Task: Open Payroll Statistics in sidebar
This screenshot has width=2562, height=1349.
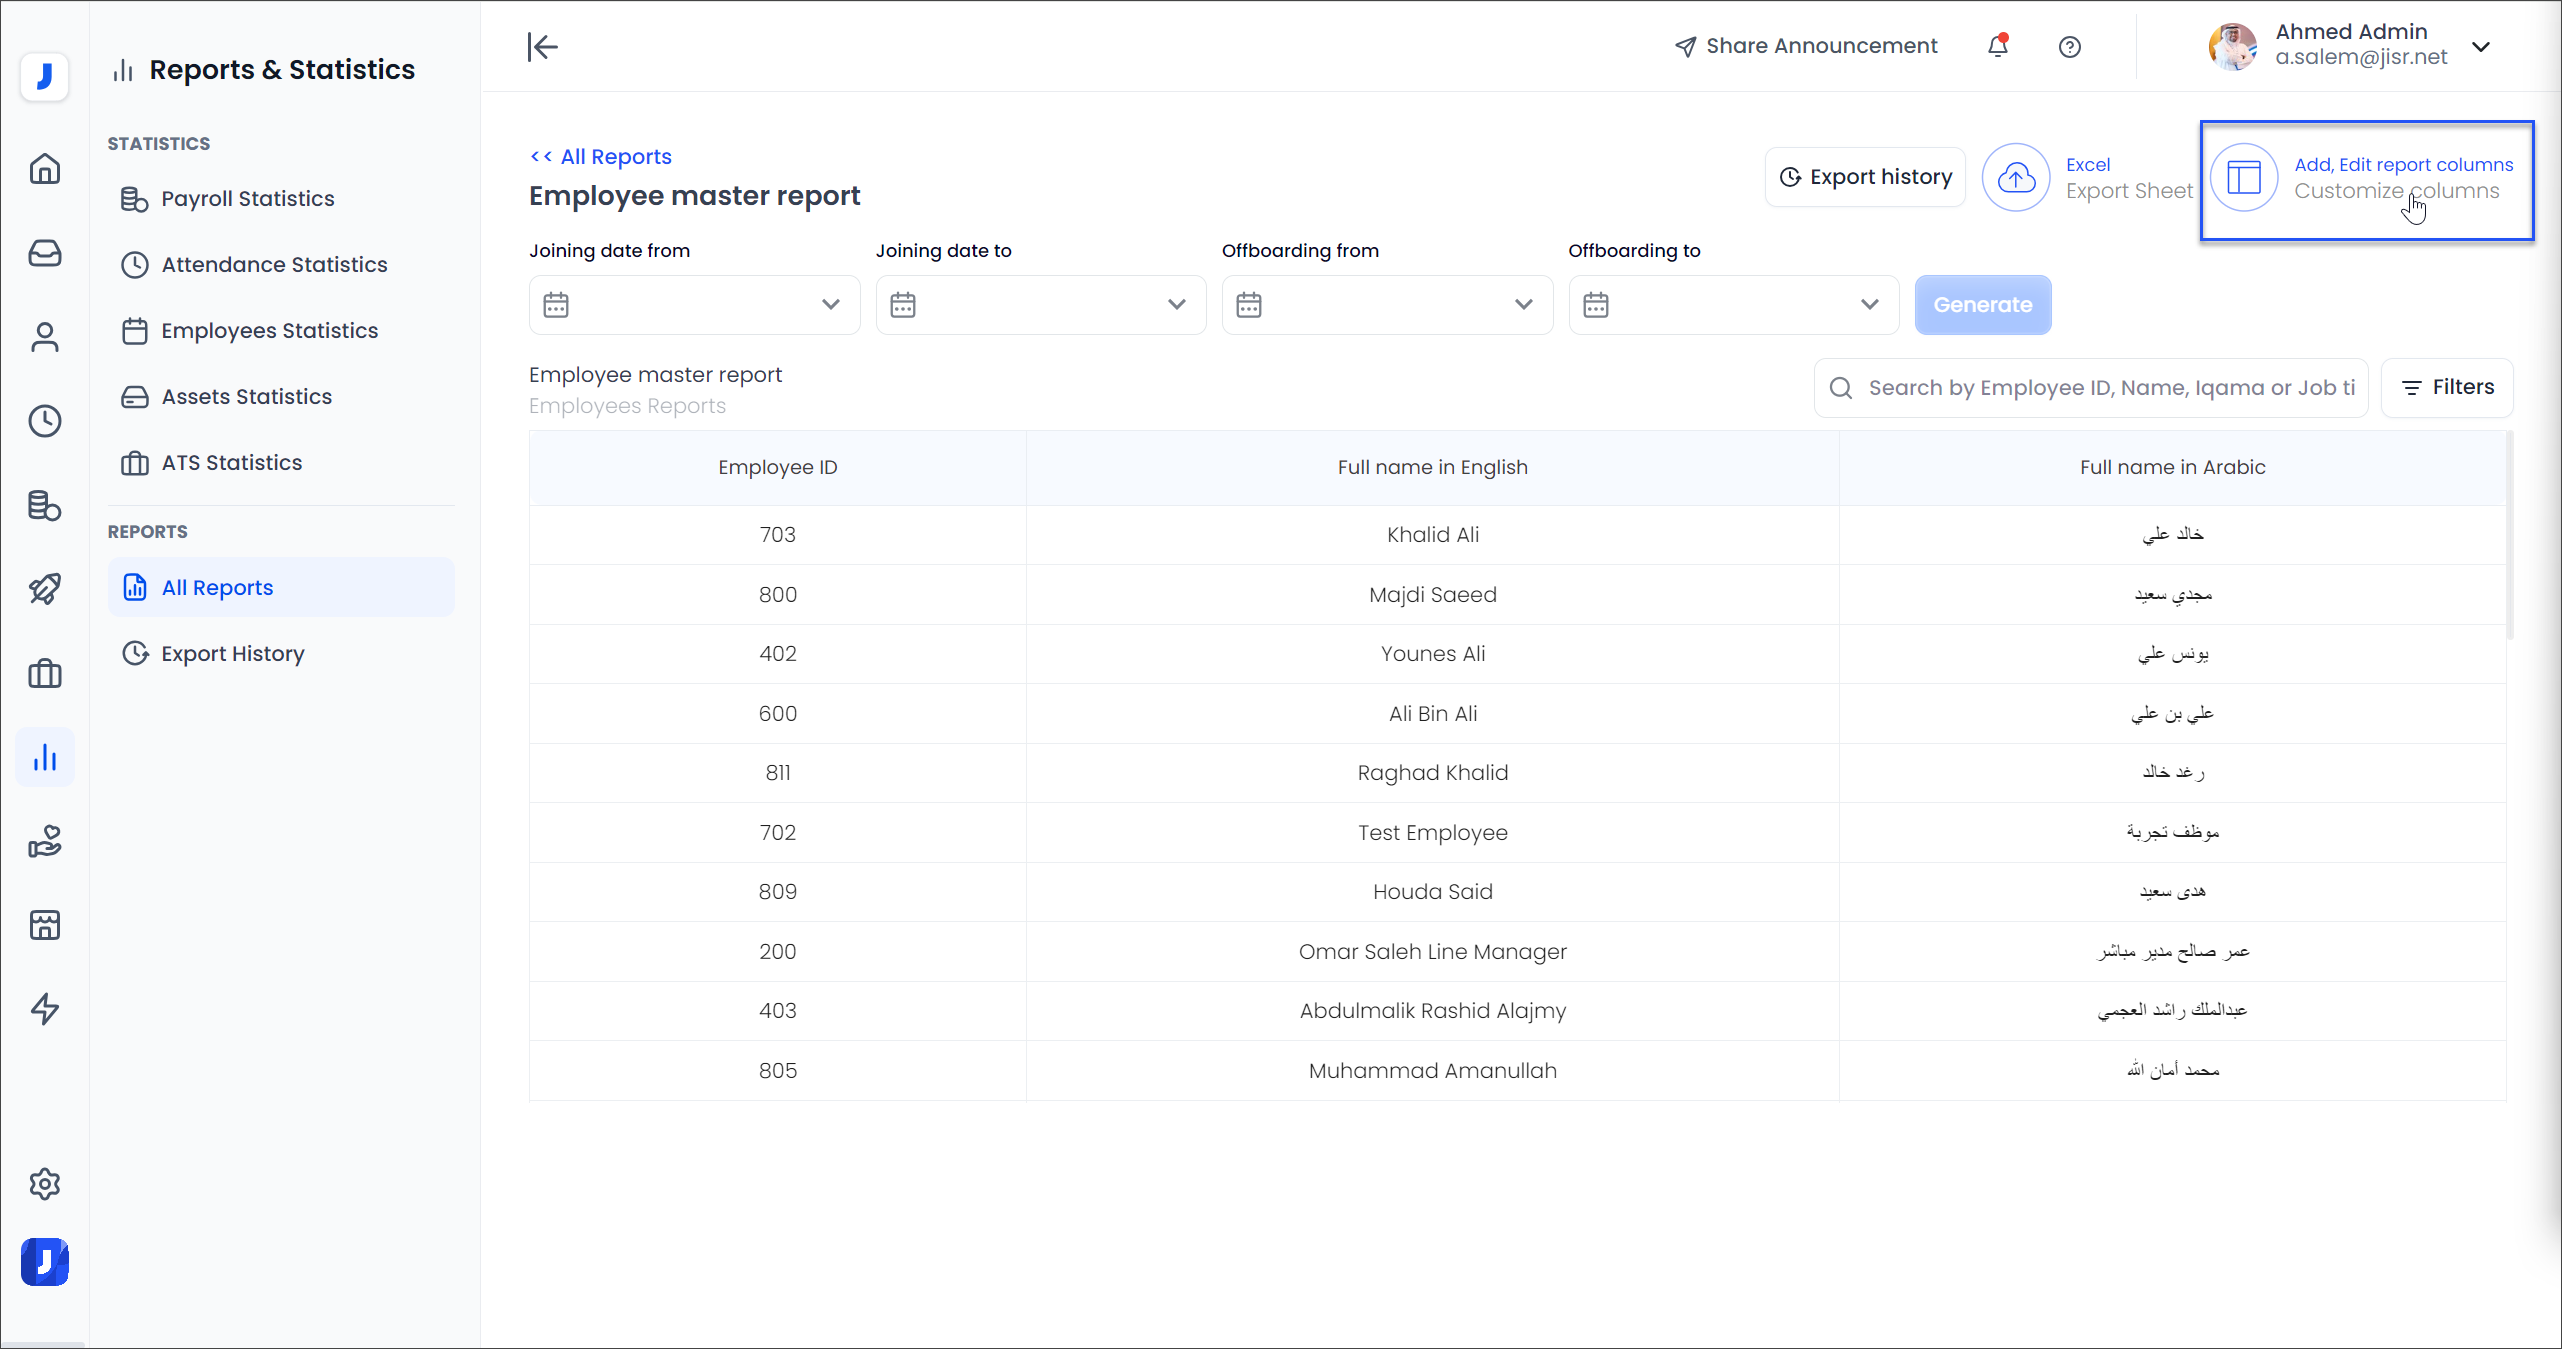Action: click(x=247, y=198)
